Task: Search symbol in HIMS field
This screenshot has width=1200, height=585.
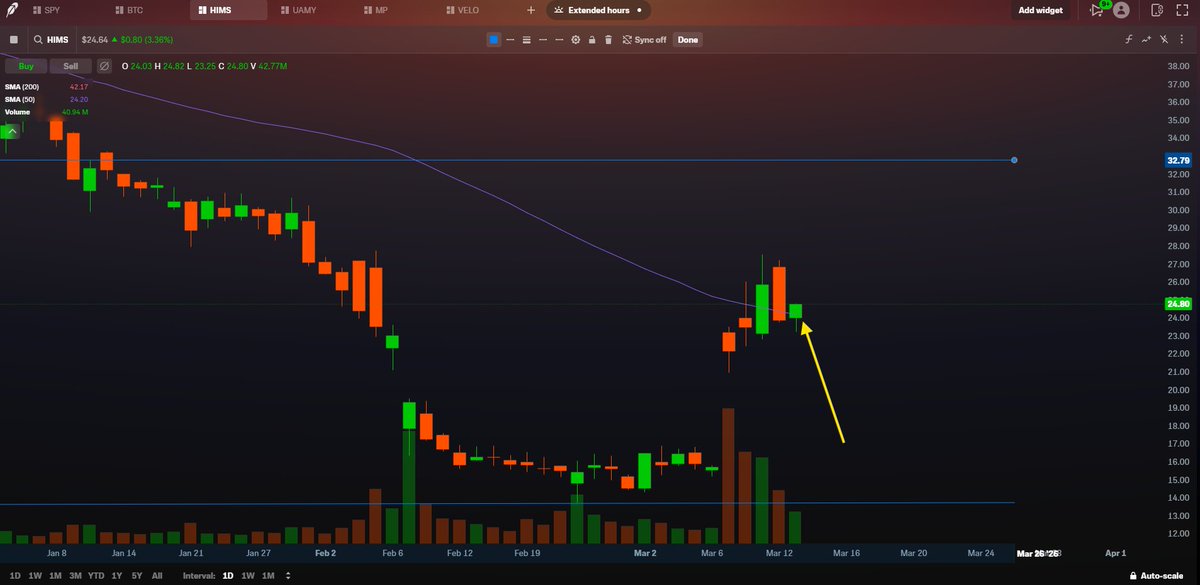Action: coord(53,40)
